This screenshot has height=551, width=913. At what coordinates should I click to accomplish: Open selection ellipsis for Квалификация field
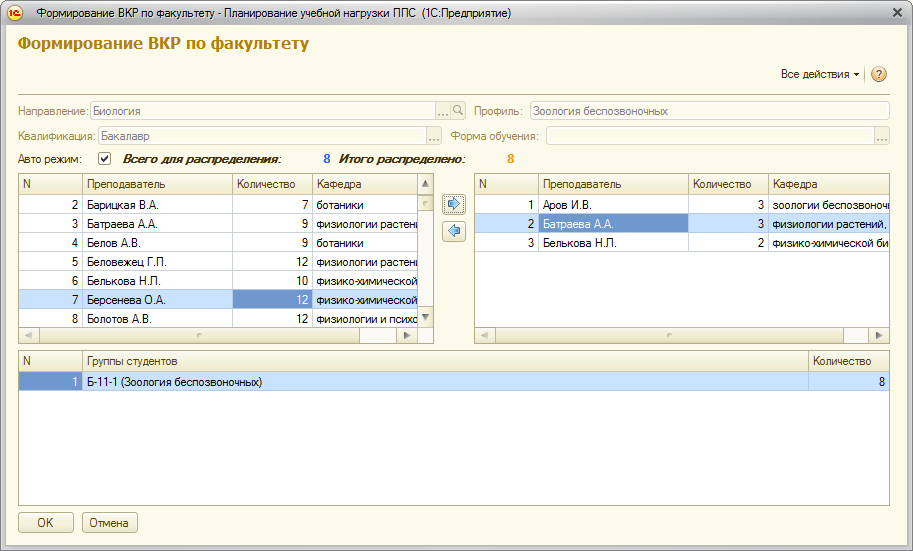tap(434, 136)
